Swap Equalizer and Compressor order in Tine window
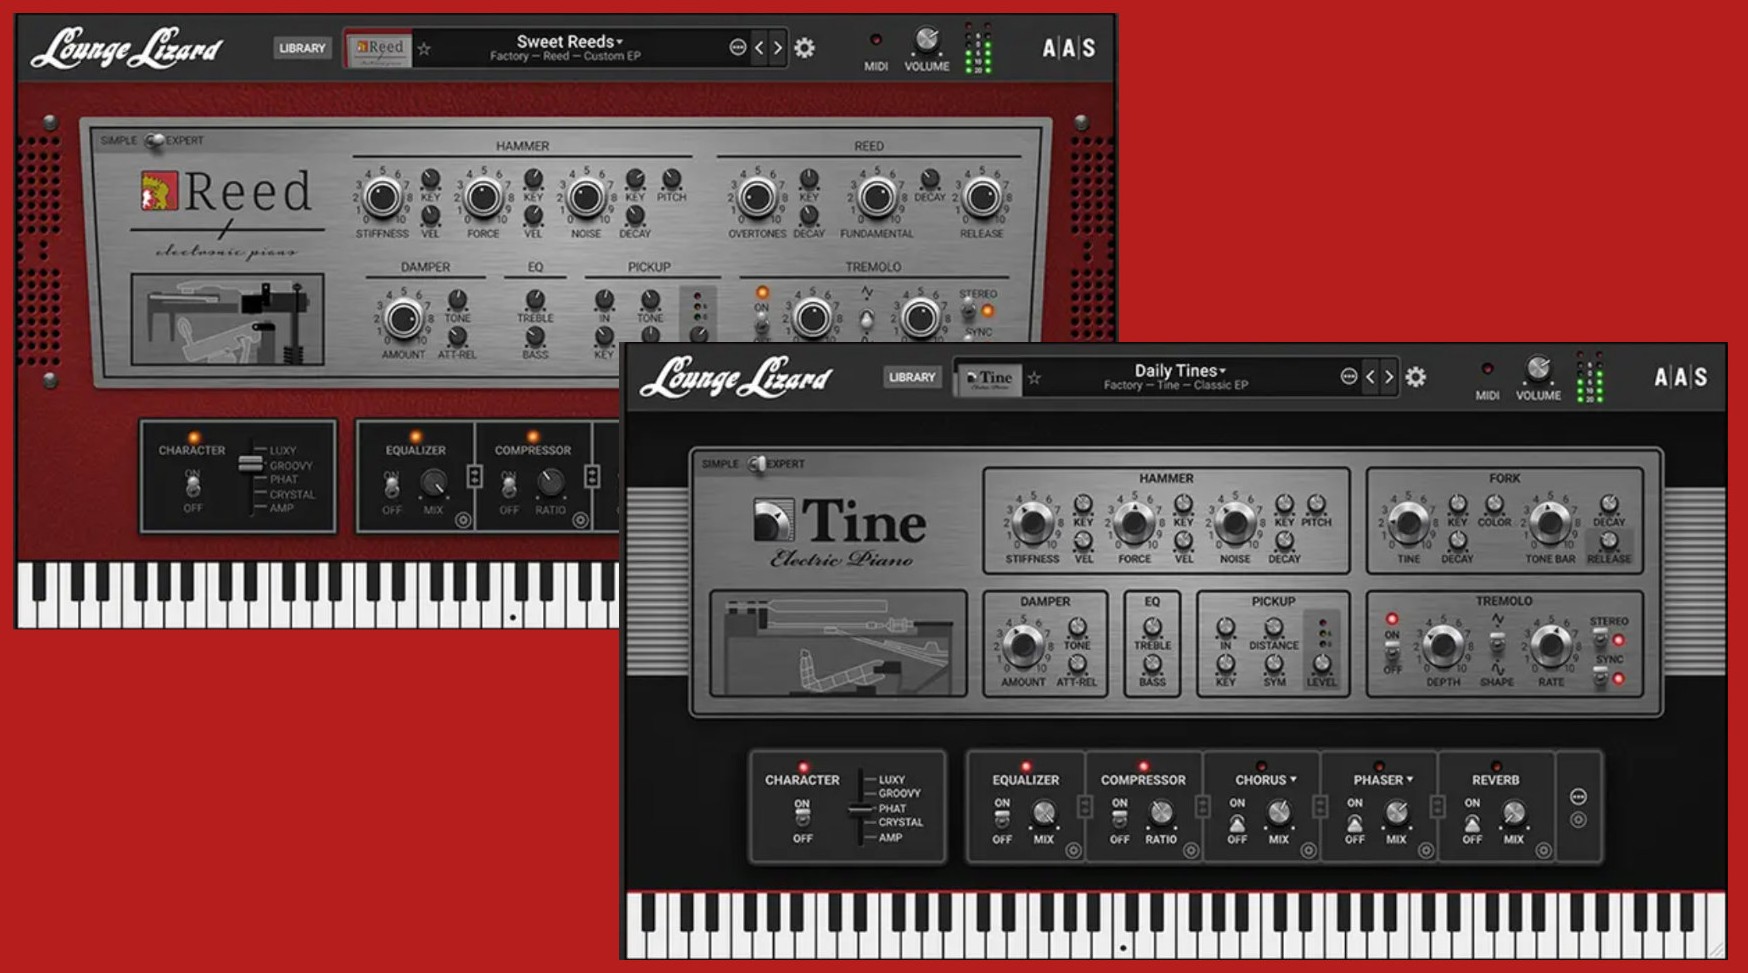The width and height of the screenshot is (1748, 973). point(1085,806)
